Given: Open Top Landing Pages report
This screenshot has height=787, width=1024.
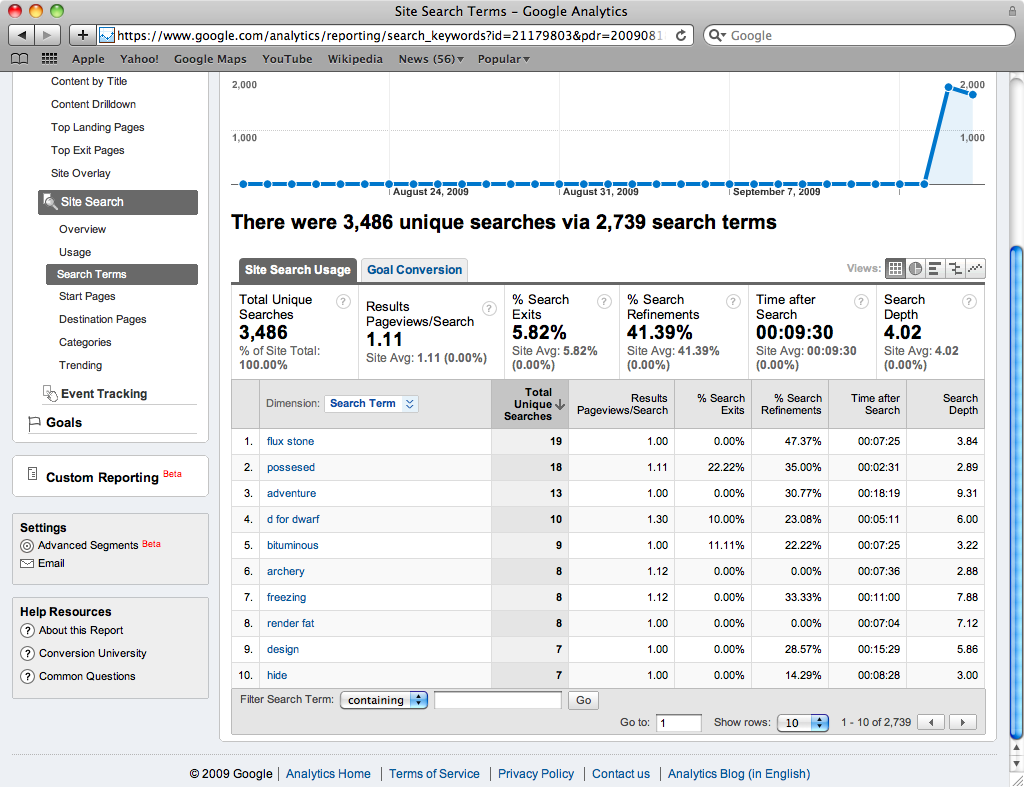Looking at the screenshot, I should pos(97,127).
